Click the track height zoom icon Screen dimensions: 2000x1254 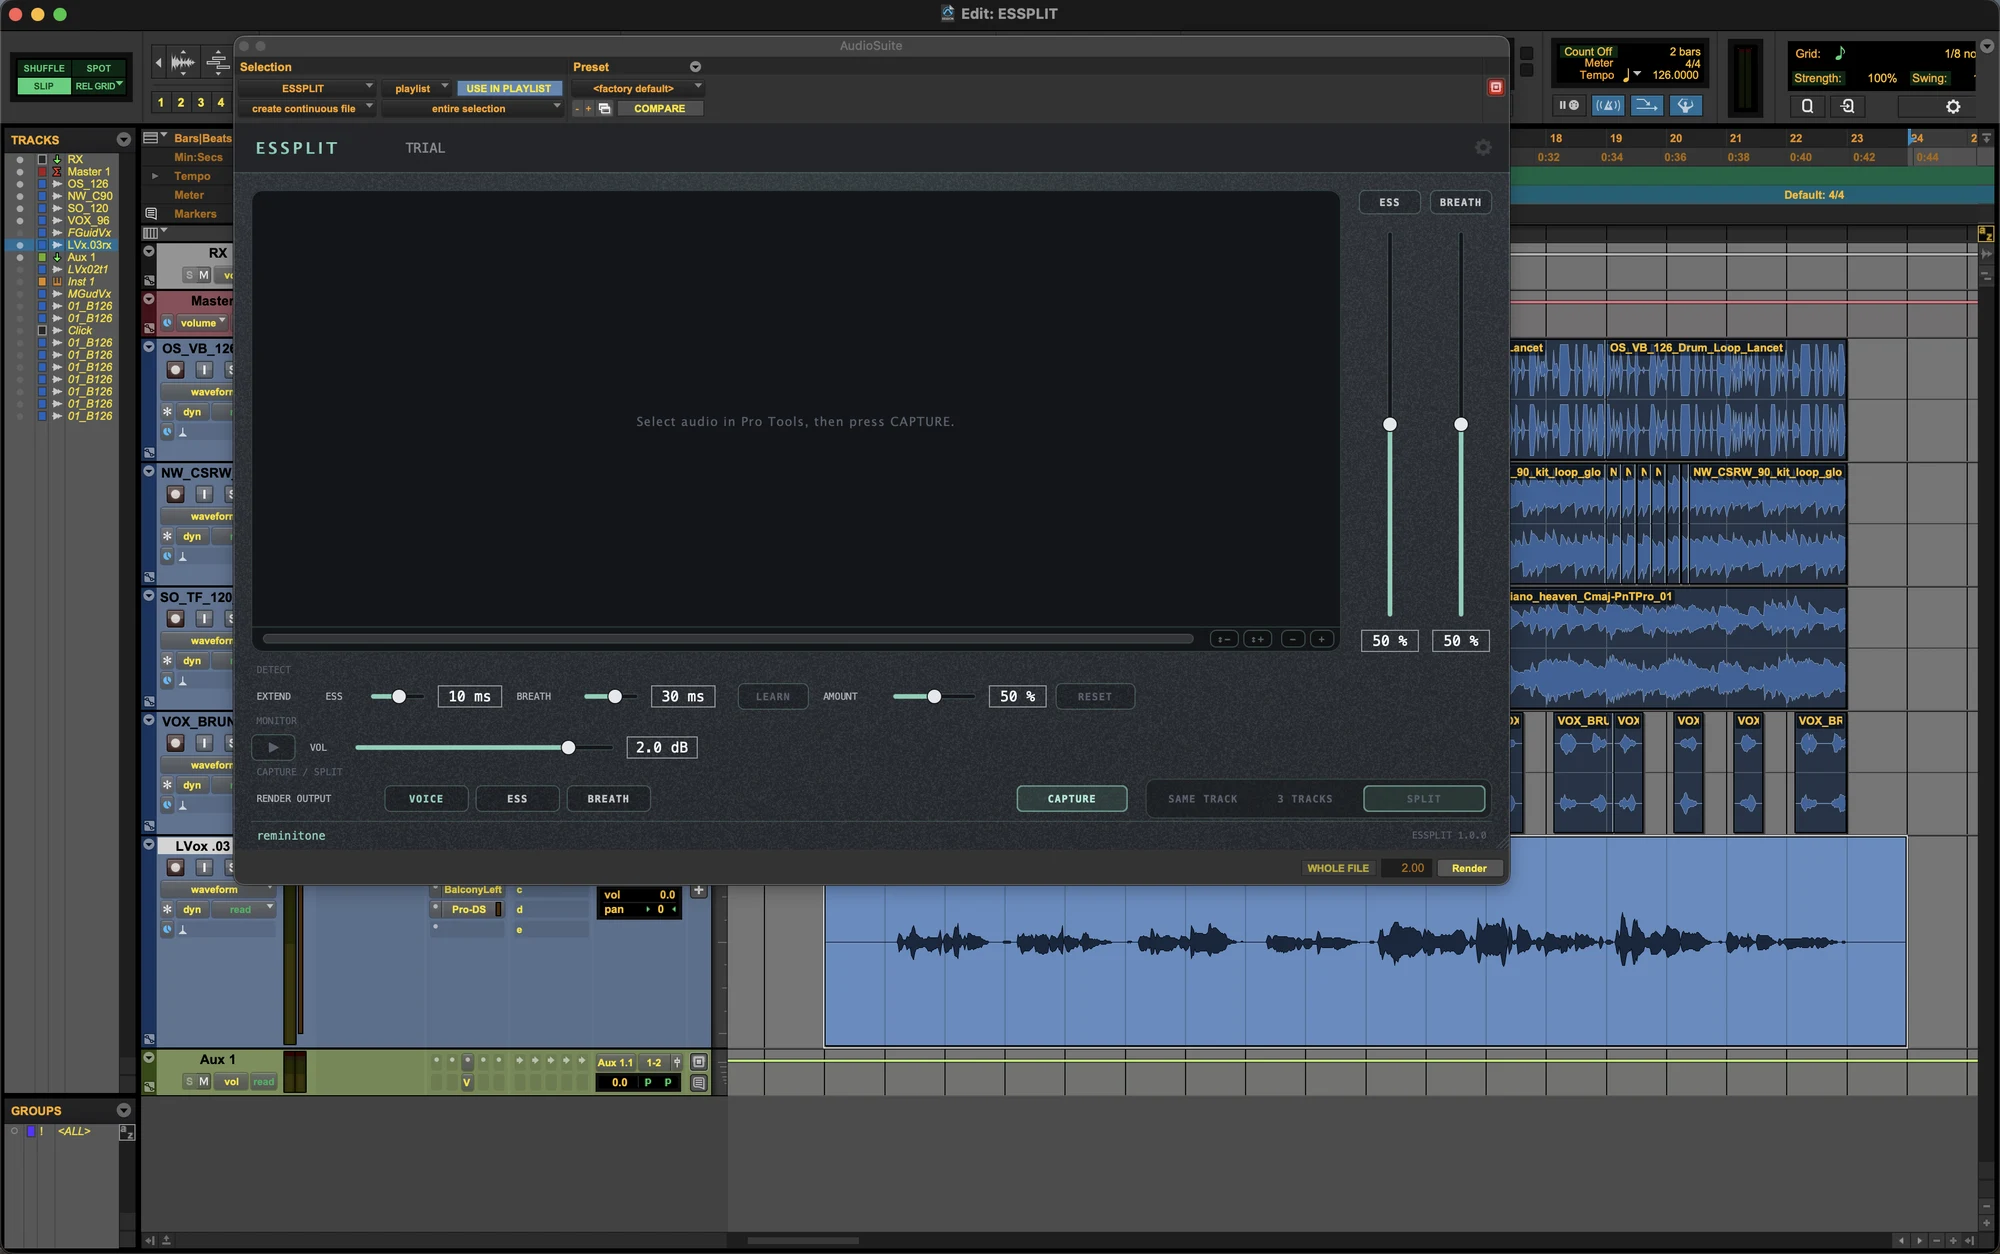click(217, 63)
